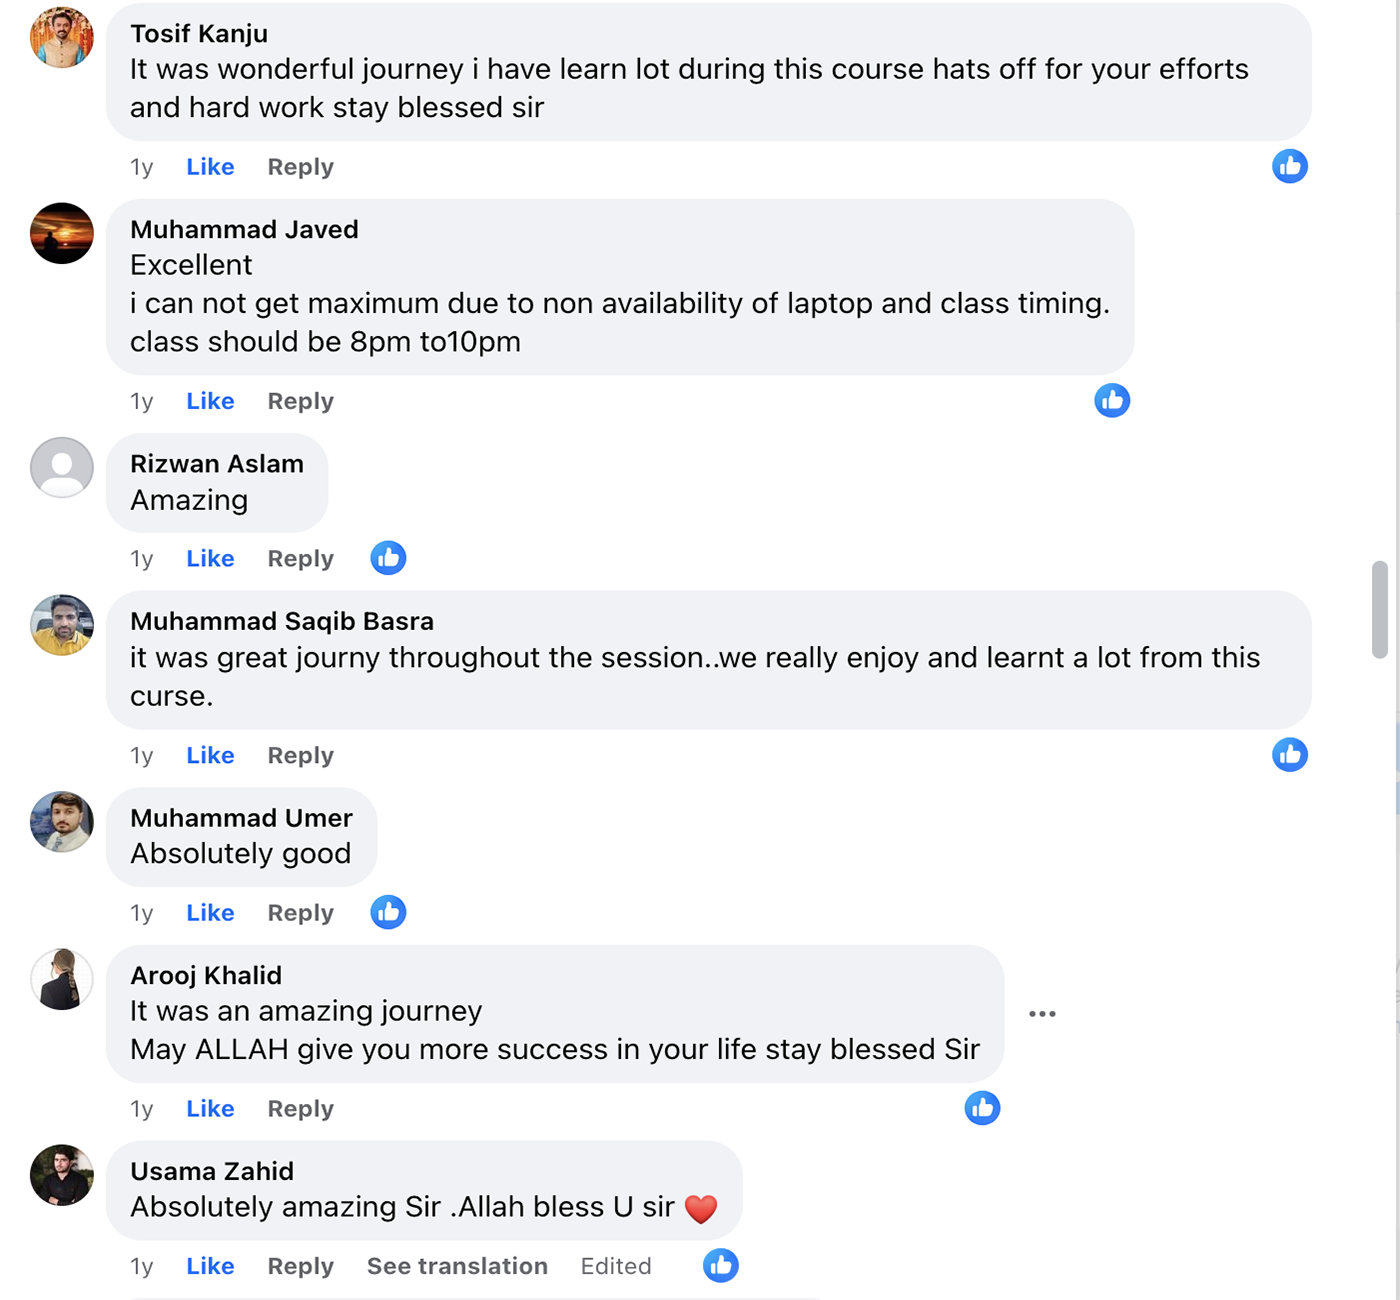
Task: Open Rizwan Aslam's default avatar
Action: 61,467
